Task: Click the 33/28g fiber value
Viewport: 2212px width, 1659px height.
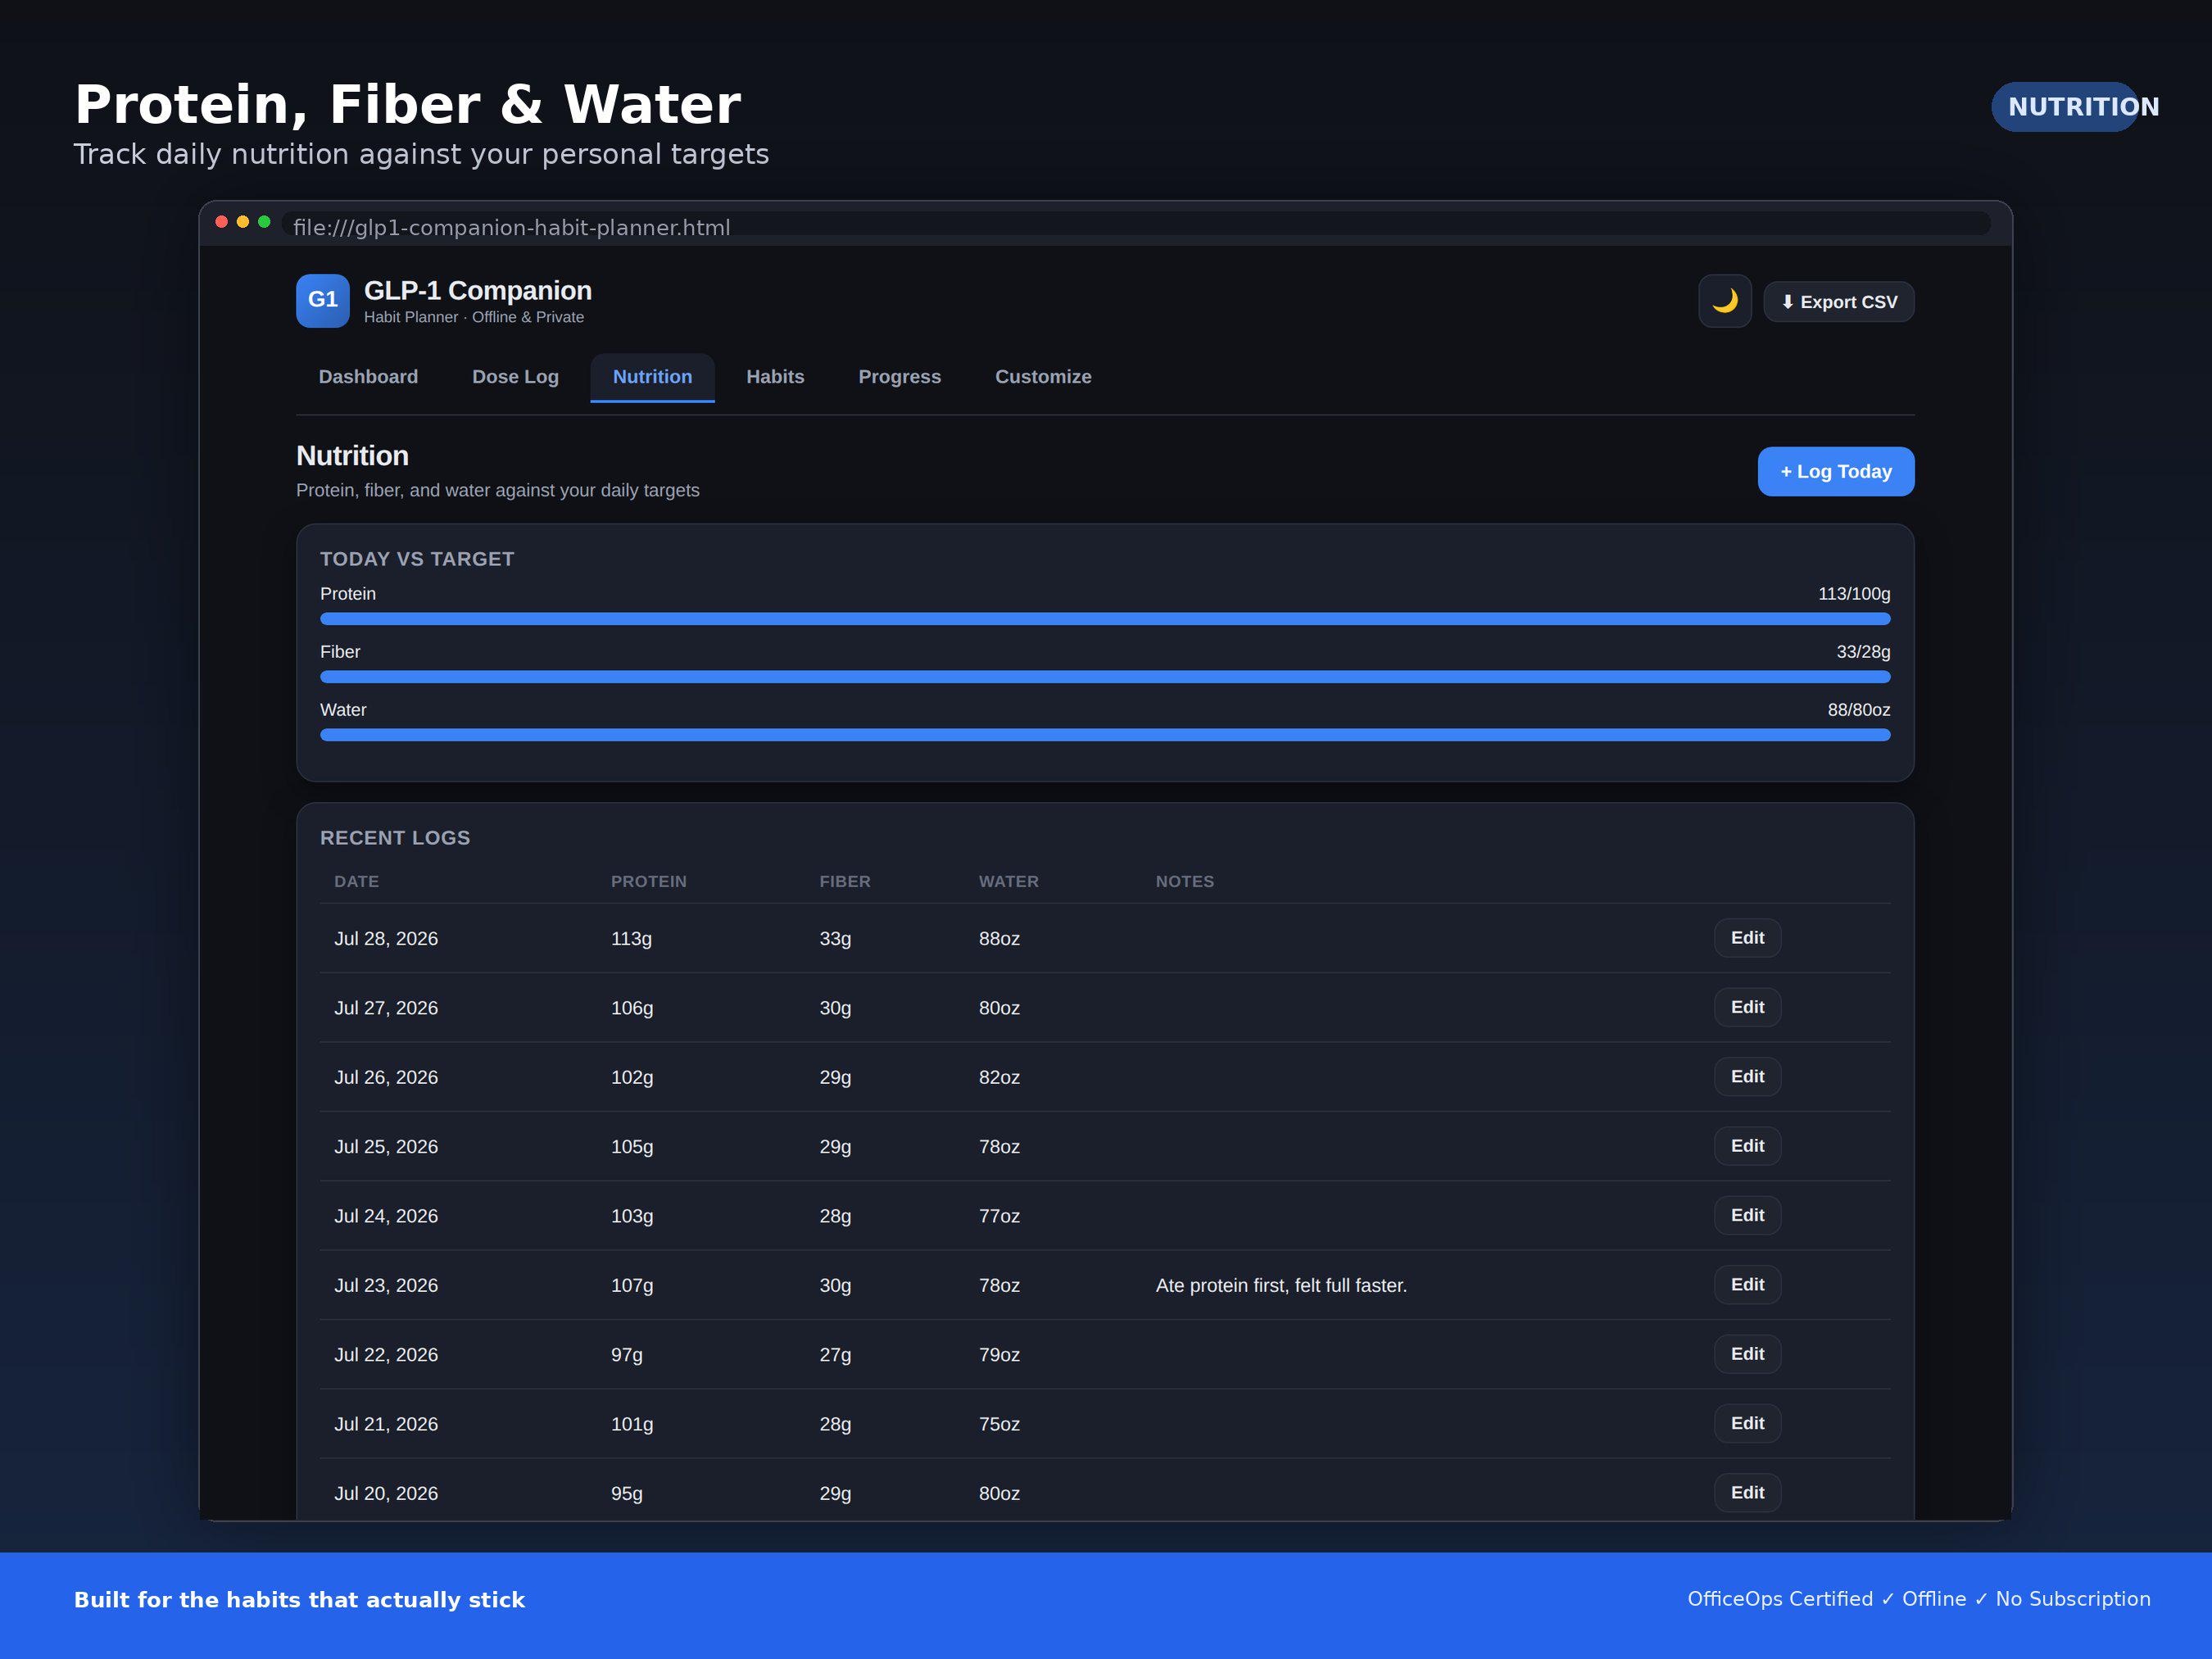Action: pyautogui.click(x=1863, y=652)
